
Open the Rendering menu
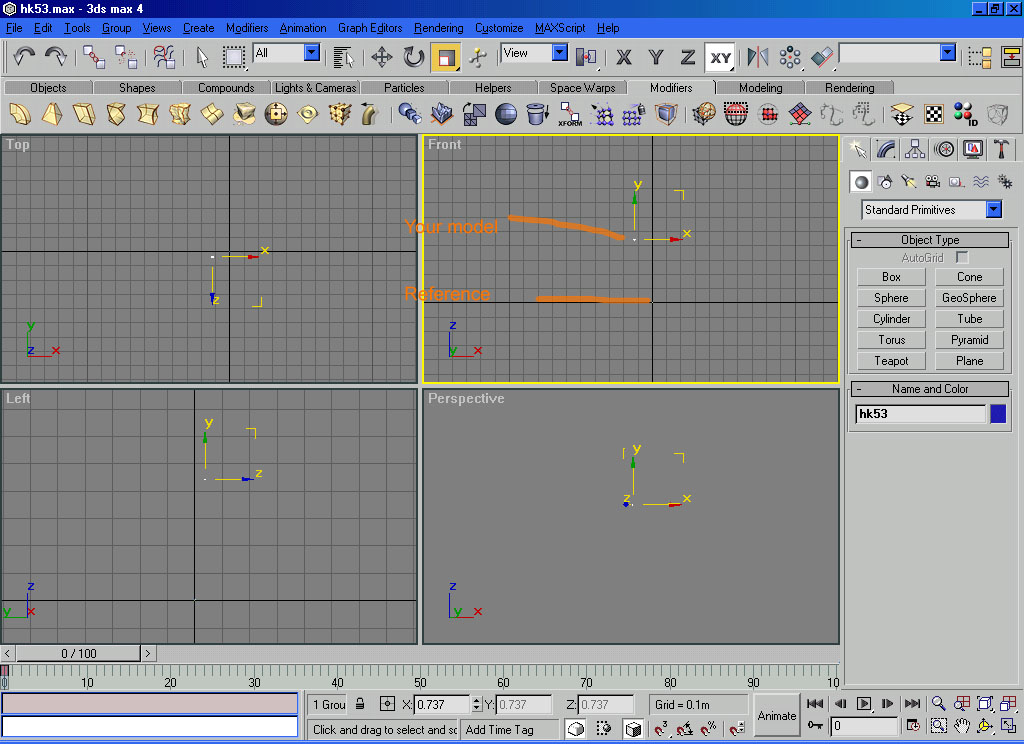(438, 28)
